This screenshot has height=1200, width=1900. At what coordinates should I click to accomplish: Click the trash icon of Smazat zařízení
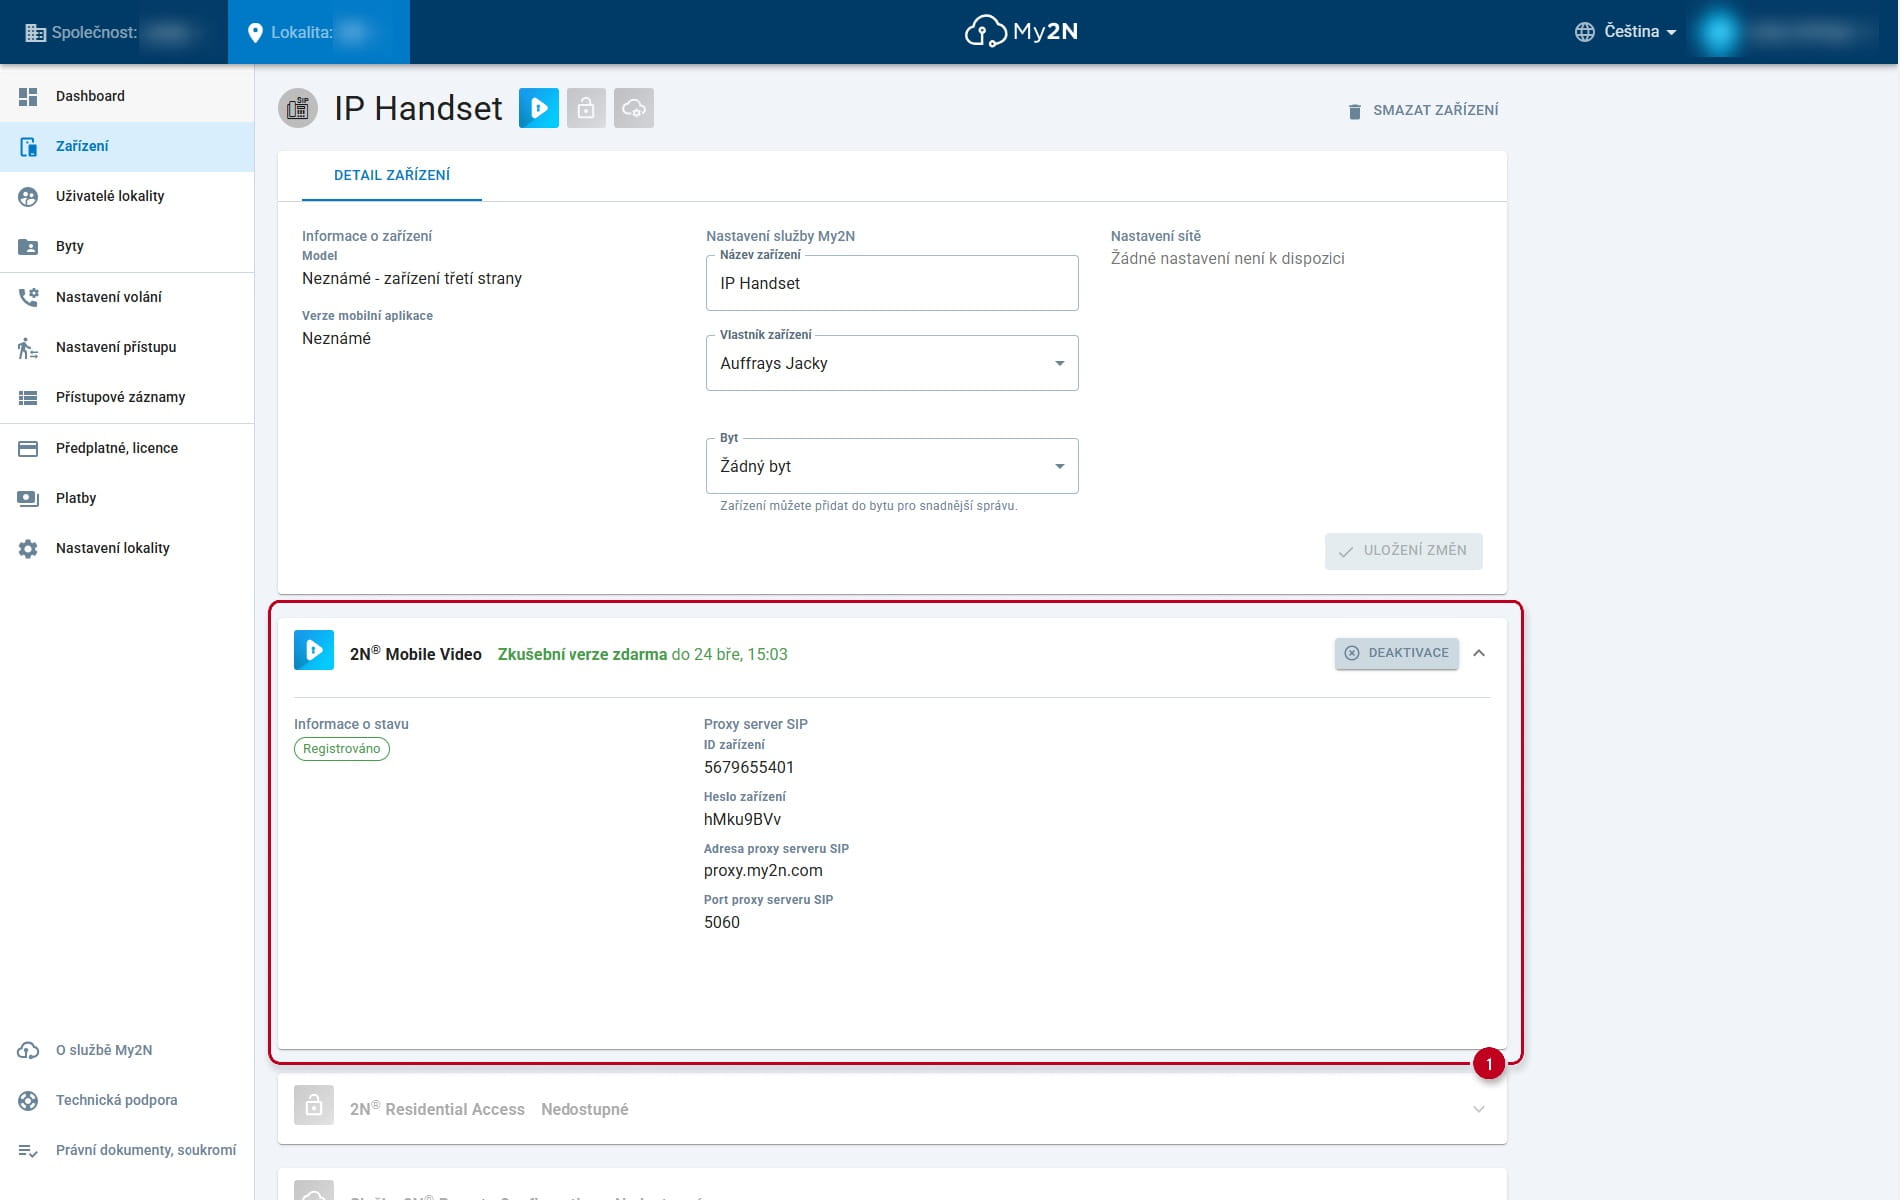(1355, 111)
